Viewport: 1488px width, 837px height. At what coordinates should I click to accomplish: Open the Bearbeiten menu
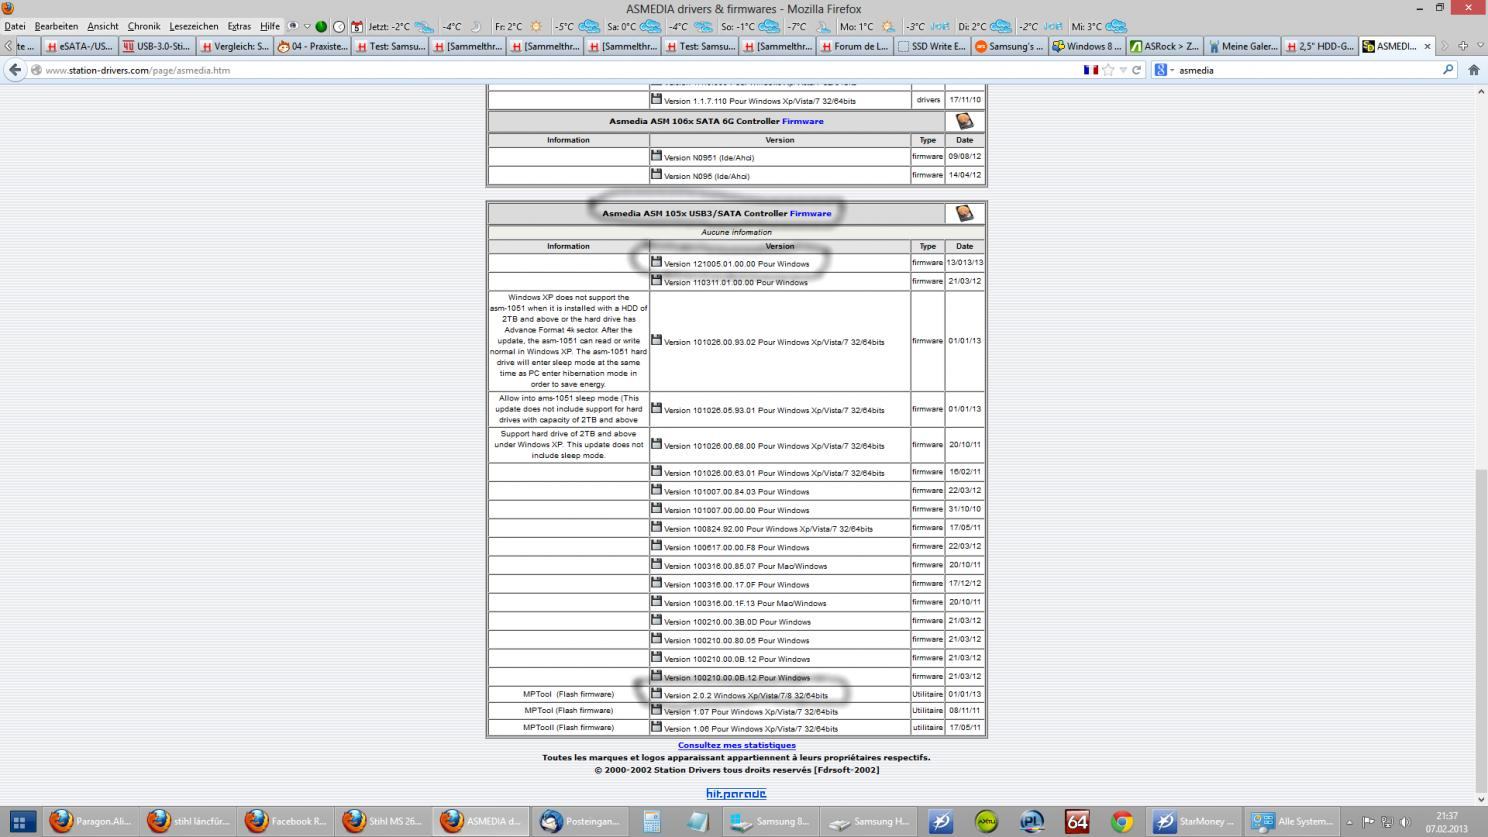pyautogui.click(x=56, y=26)
